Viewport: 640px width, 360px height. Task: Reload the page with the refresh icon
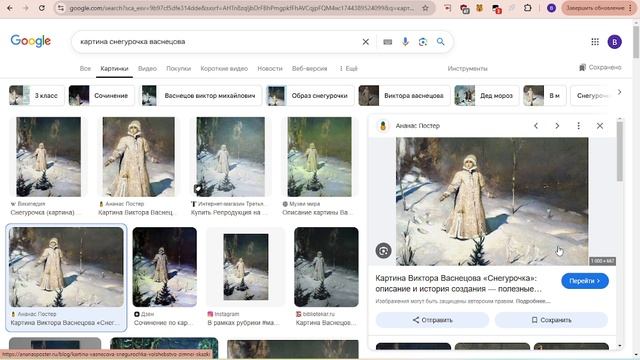(42, 8)
